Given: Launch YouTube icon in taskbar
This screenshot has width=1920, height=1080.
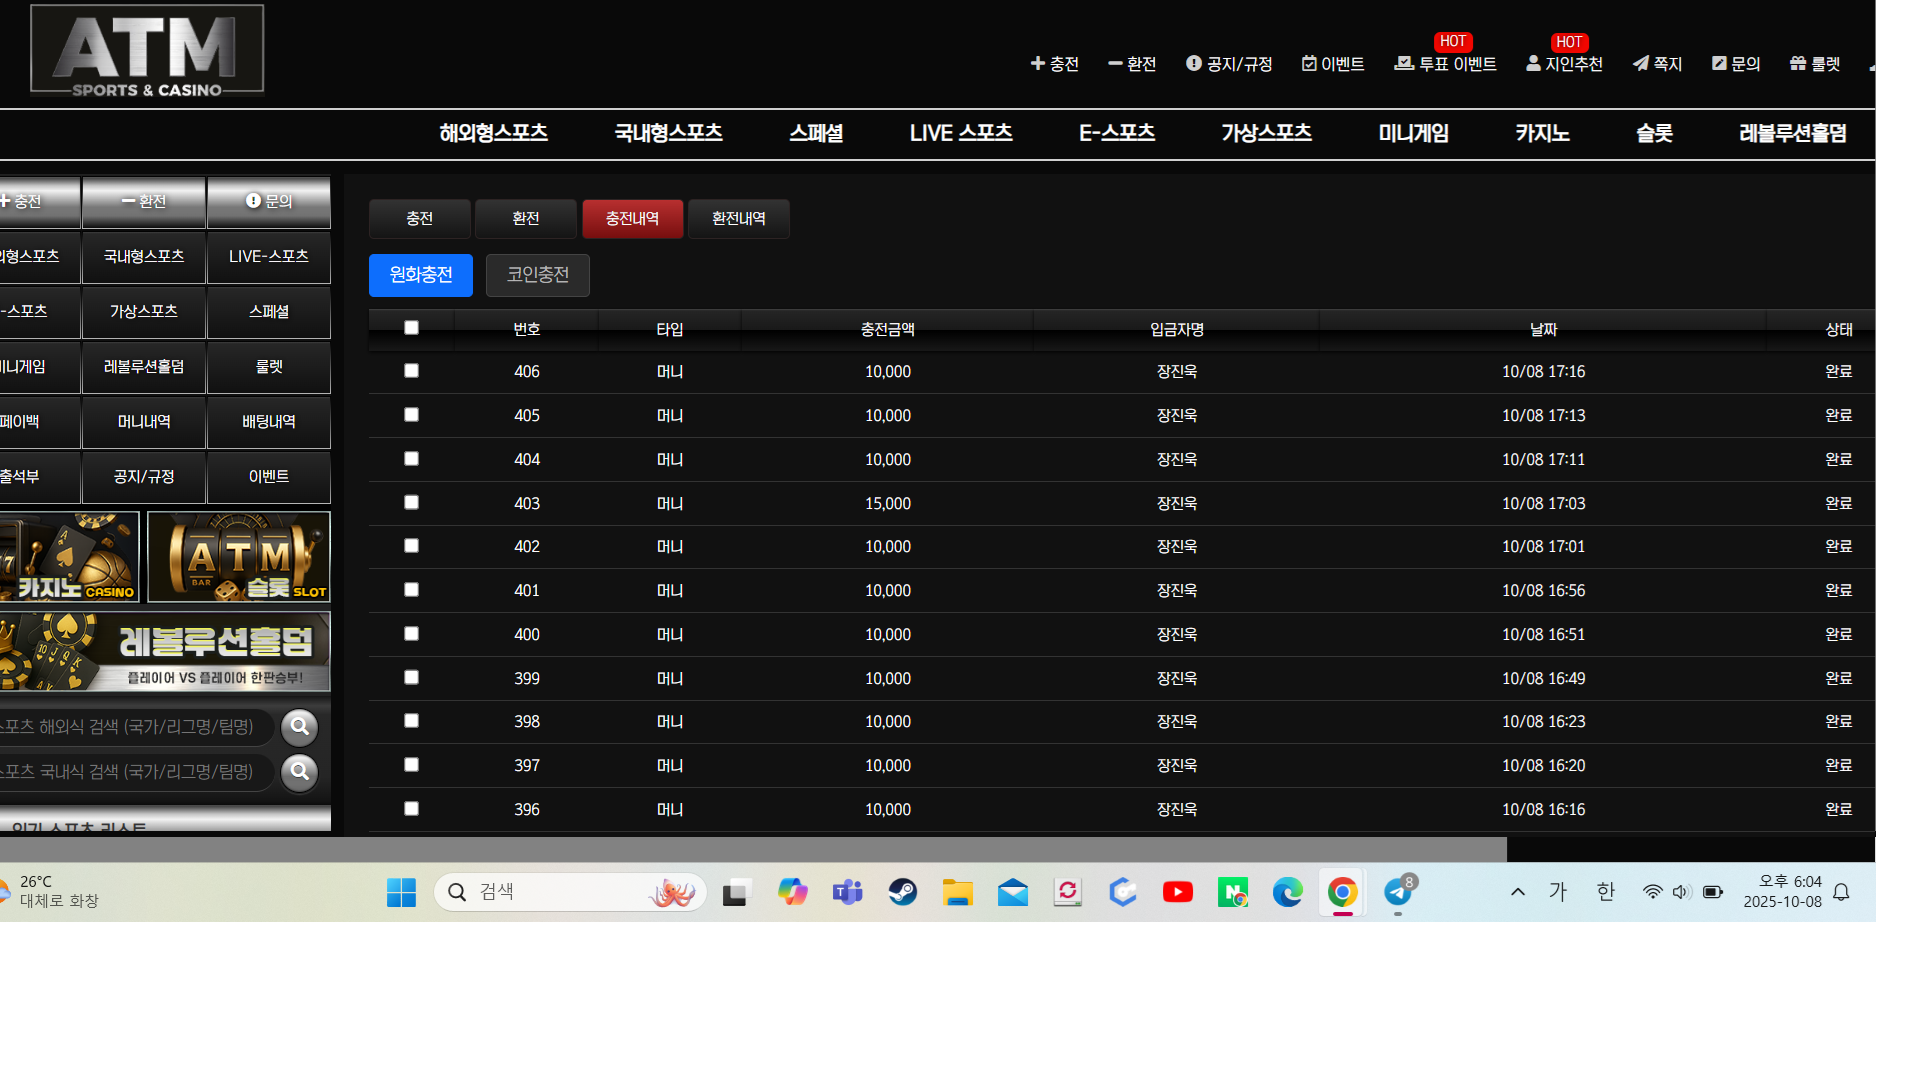Looking at the screenshot, I should click(x=1177, y=892).
